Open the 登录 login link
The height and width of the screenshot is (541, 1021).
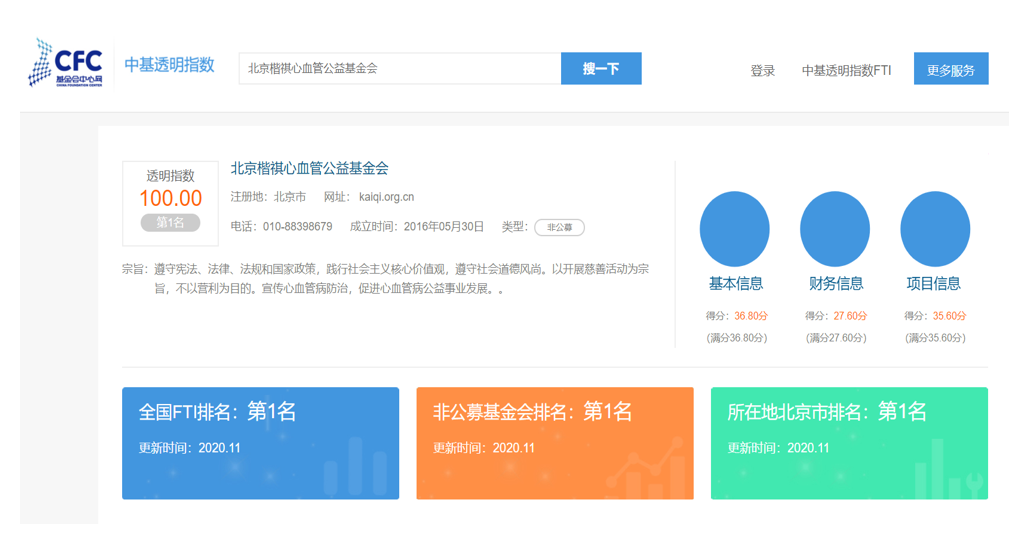(x=762, y=70)
